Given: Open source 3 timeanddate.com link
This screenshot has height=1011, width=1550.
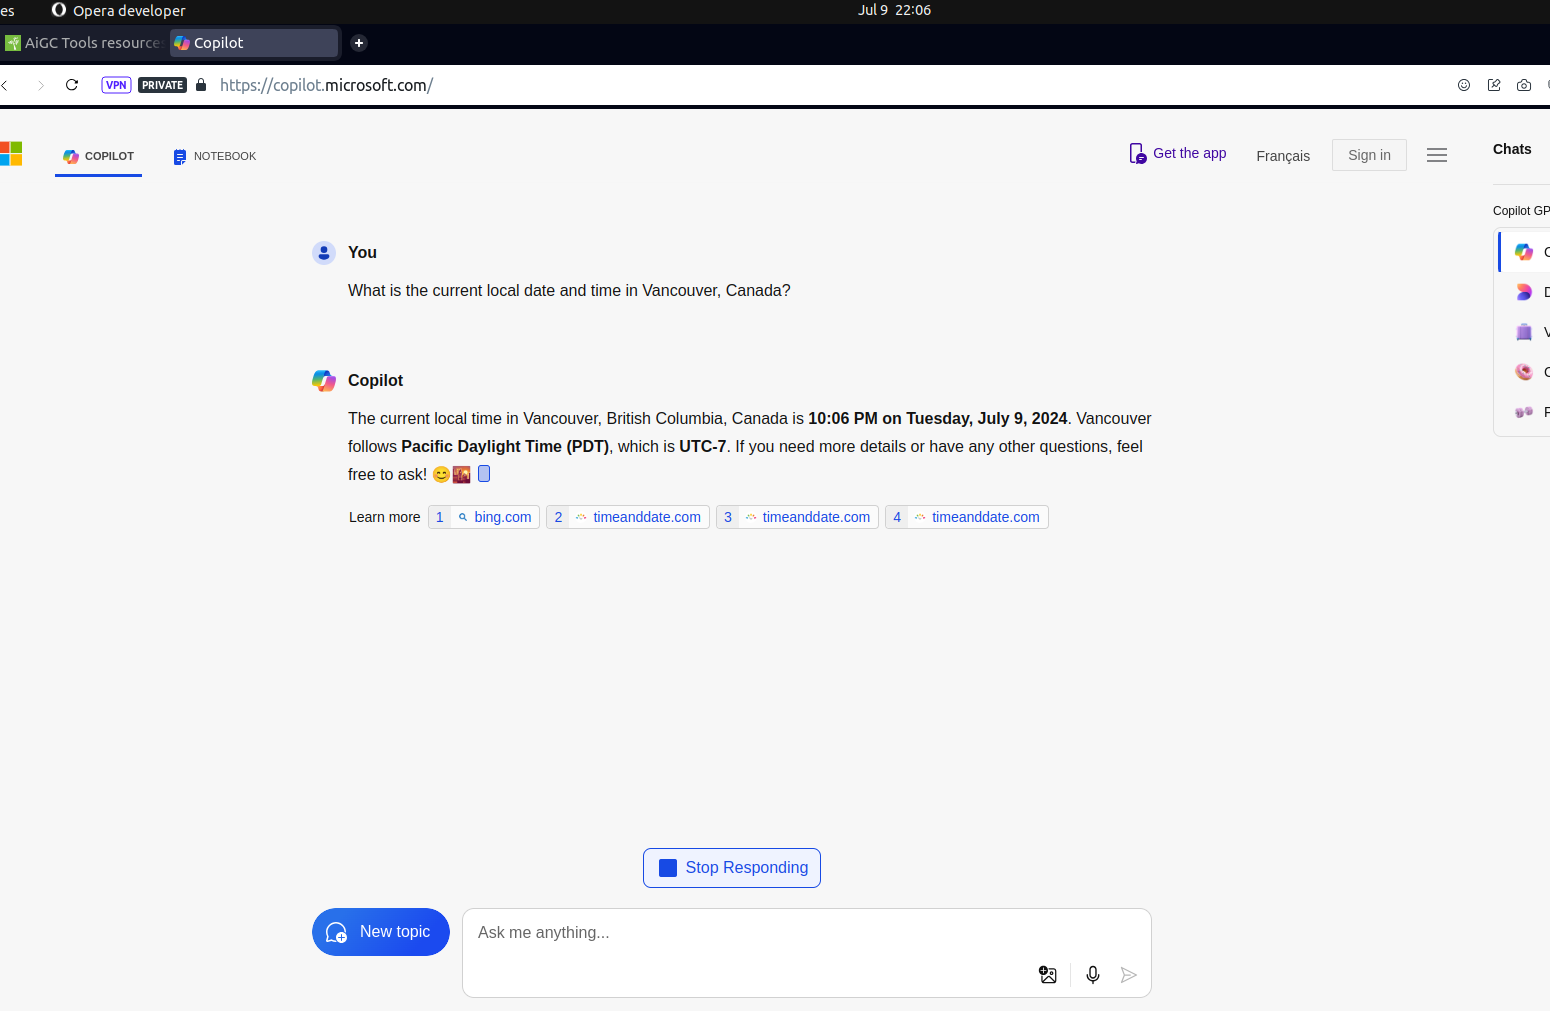Looking at the screenshot, I should 797,517.
